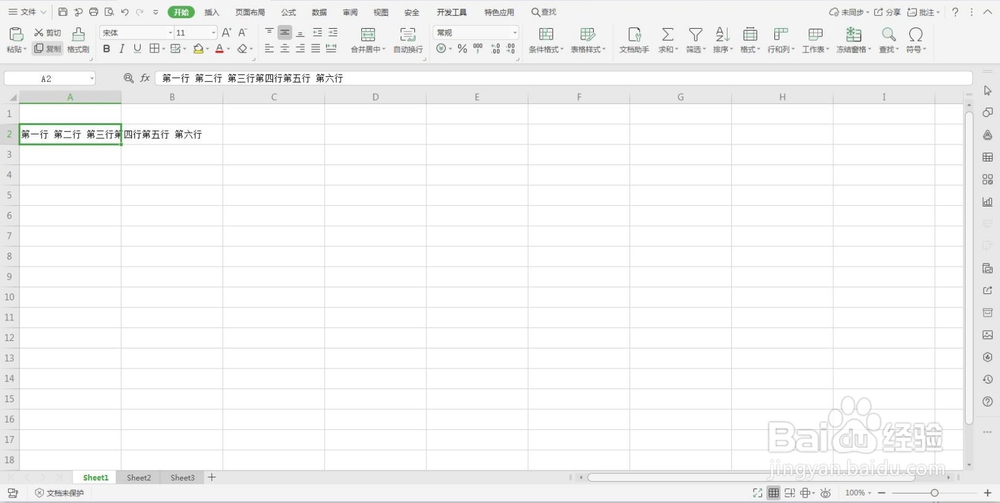Add a new sheet with the plus button

pyautogui.click(x=212, y=477)
